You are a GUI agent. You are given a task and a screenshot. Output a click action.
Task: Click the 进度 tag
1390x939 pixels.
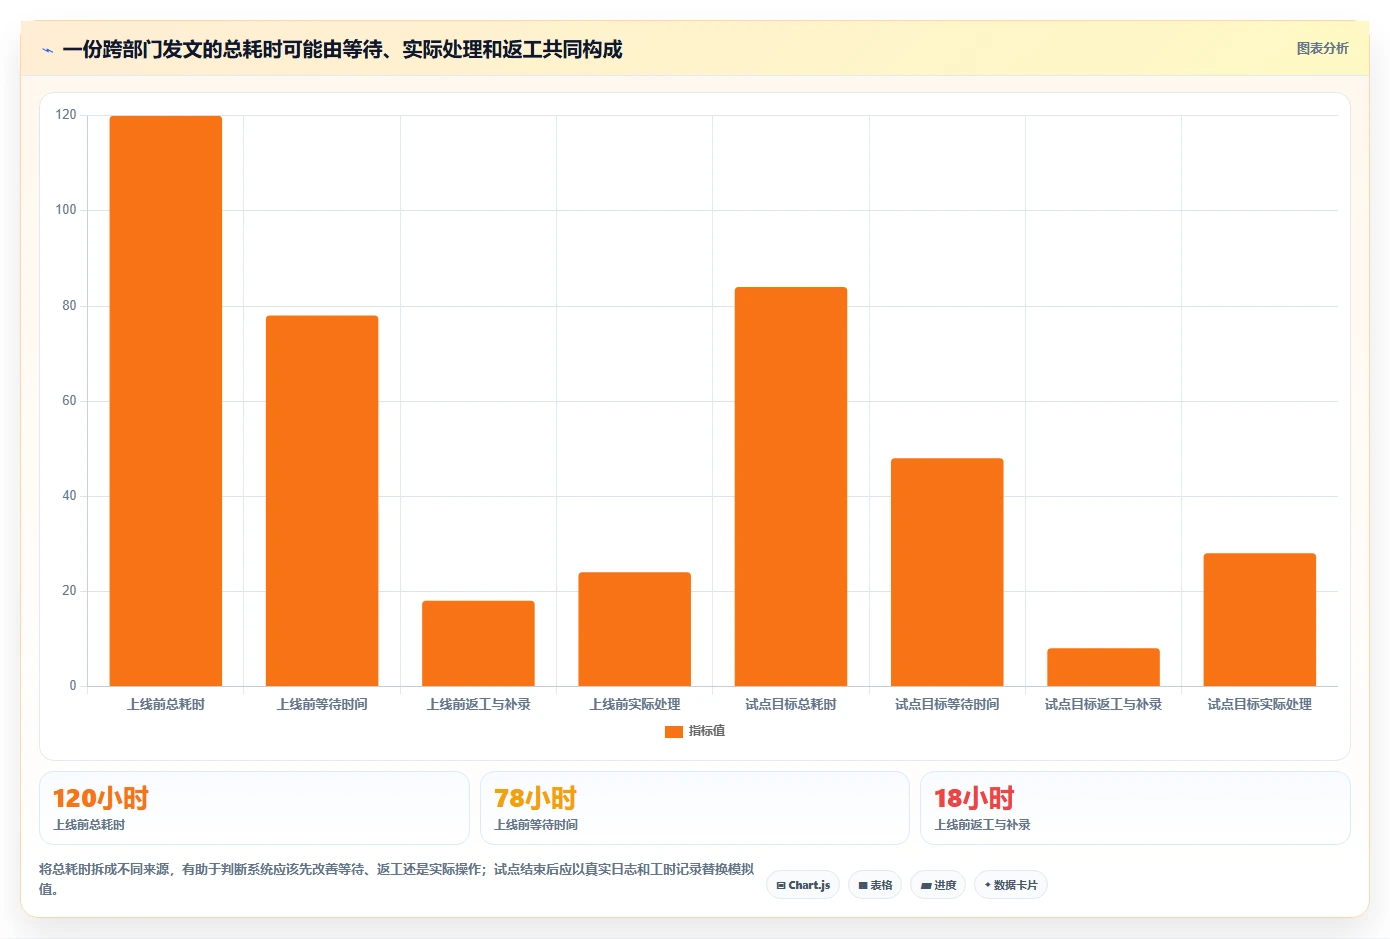coord(938,885)
